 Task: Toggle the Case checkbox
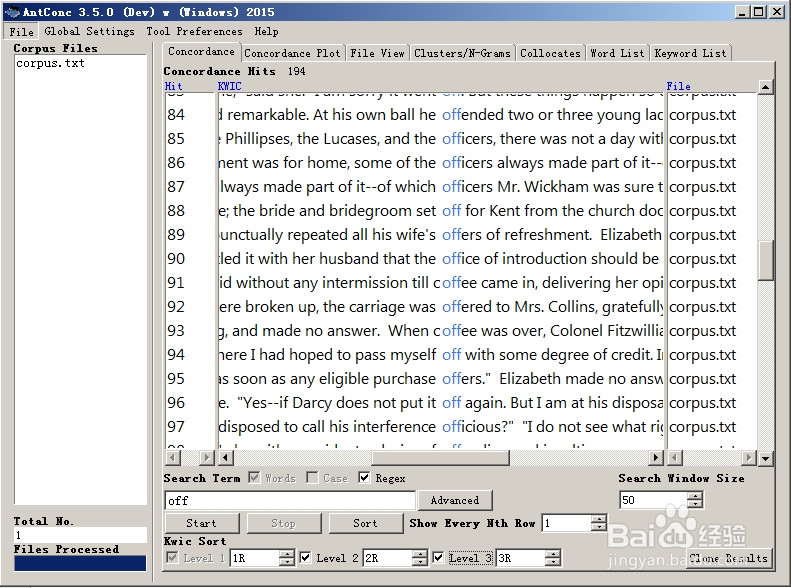[x=313, y=478]
